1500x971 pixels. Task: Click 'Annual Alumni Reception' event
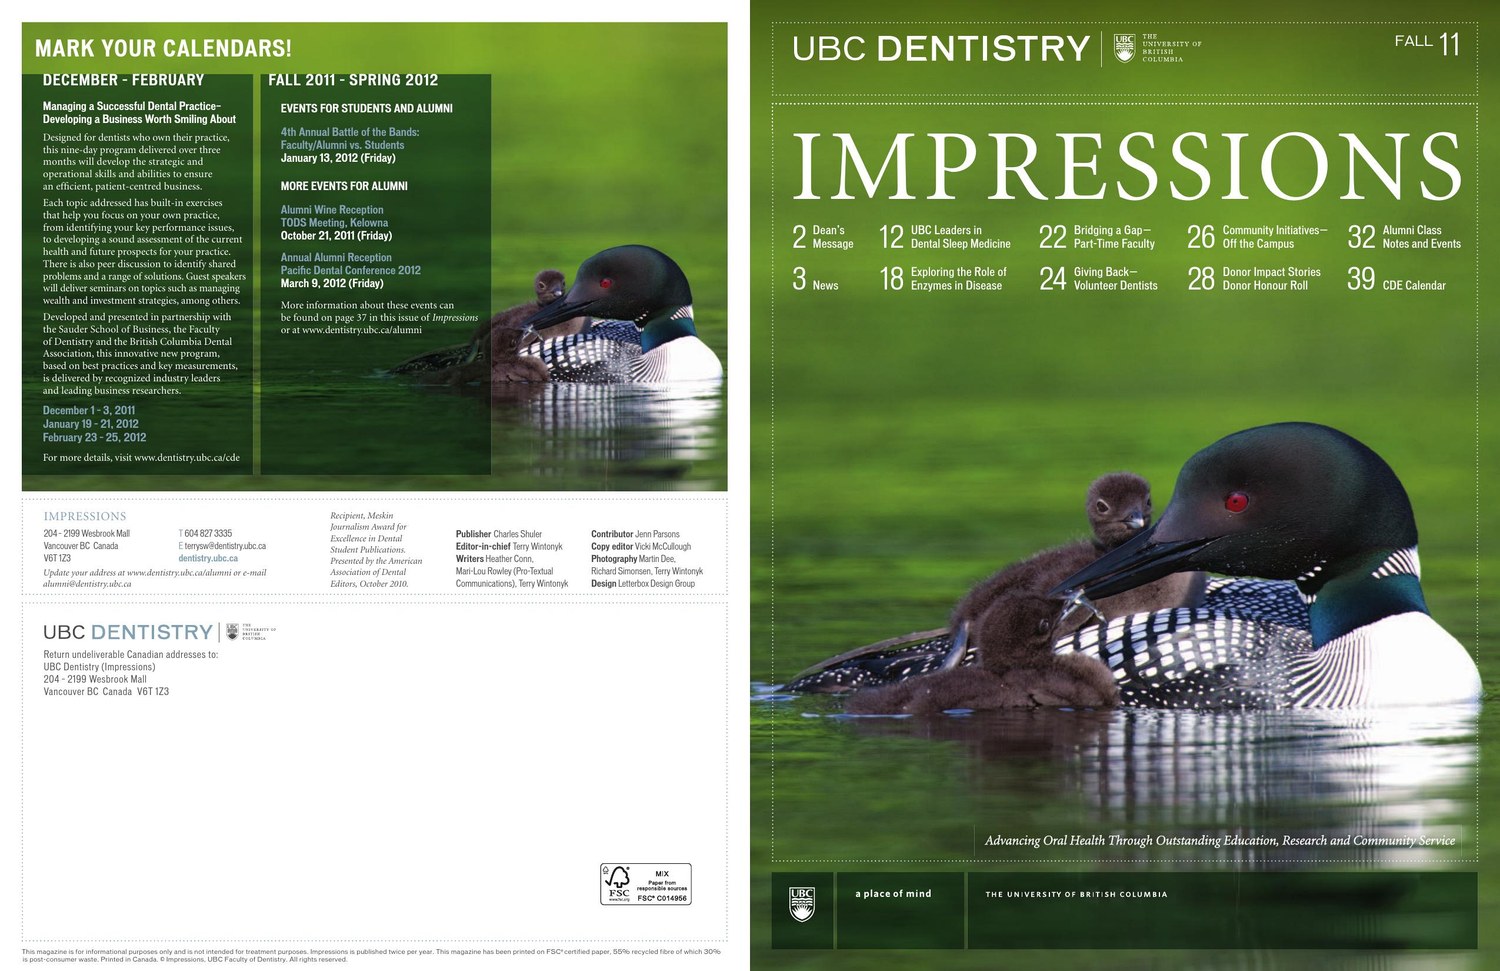(336, 258)
